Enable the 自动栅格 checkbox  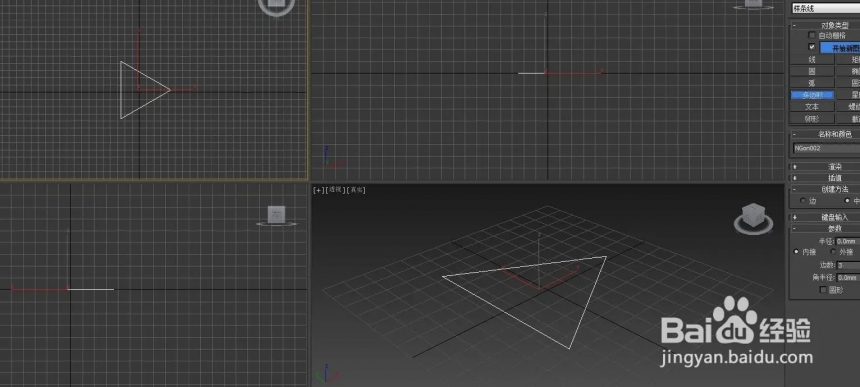click(812, 35)
